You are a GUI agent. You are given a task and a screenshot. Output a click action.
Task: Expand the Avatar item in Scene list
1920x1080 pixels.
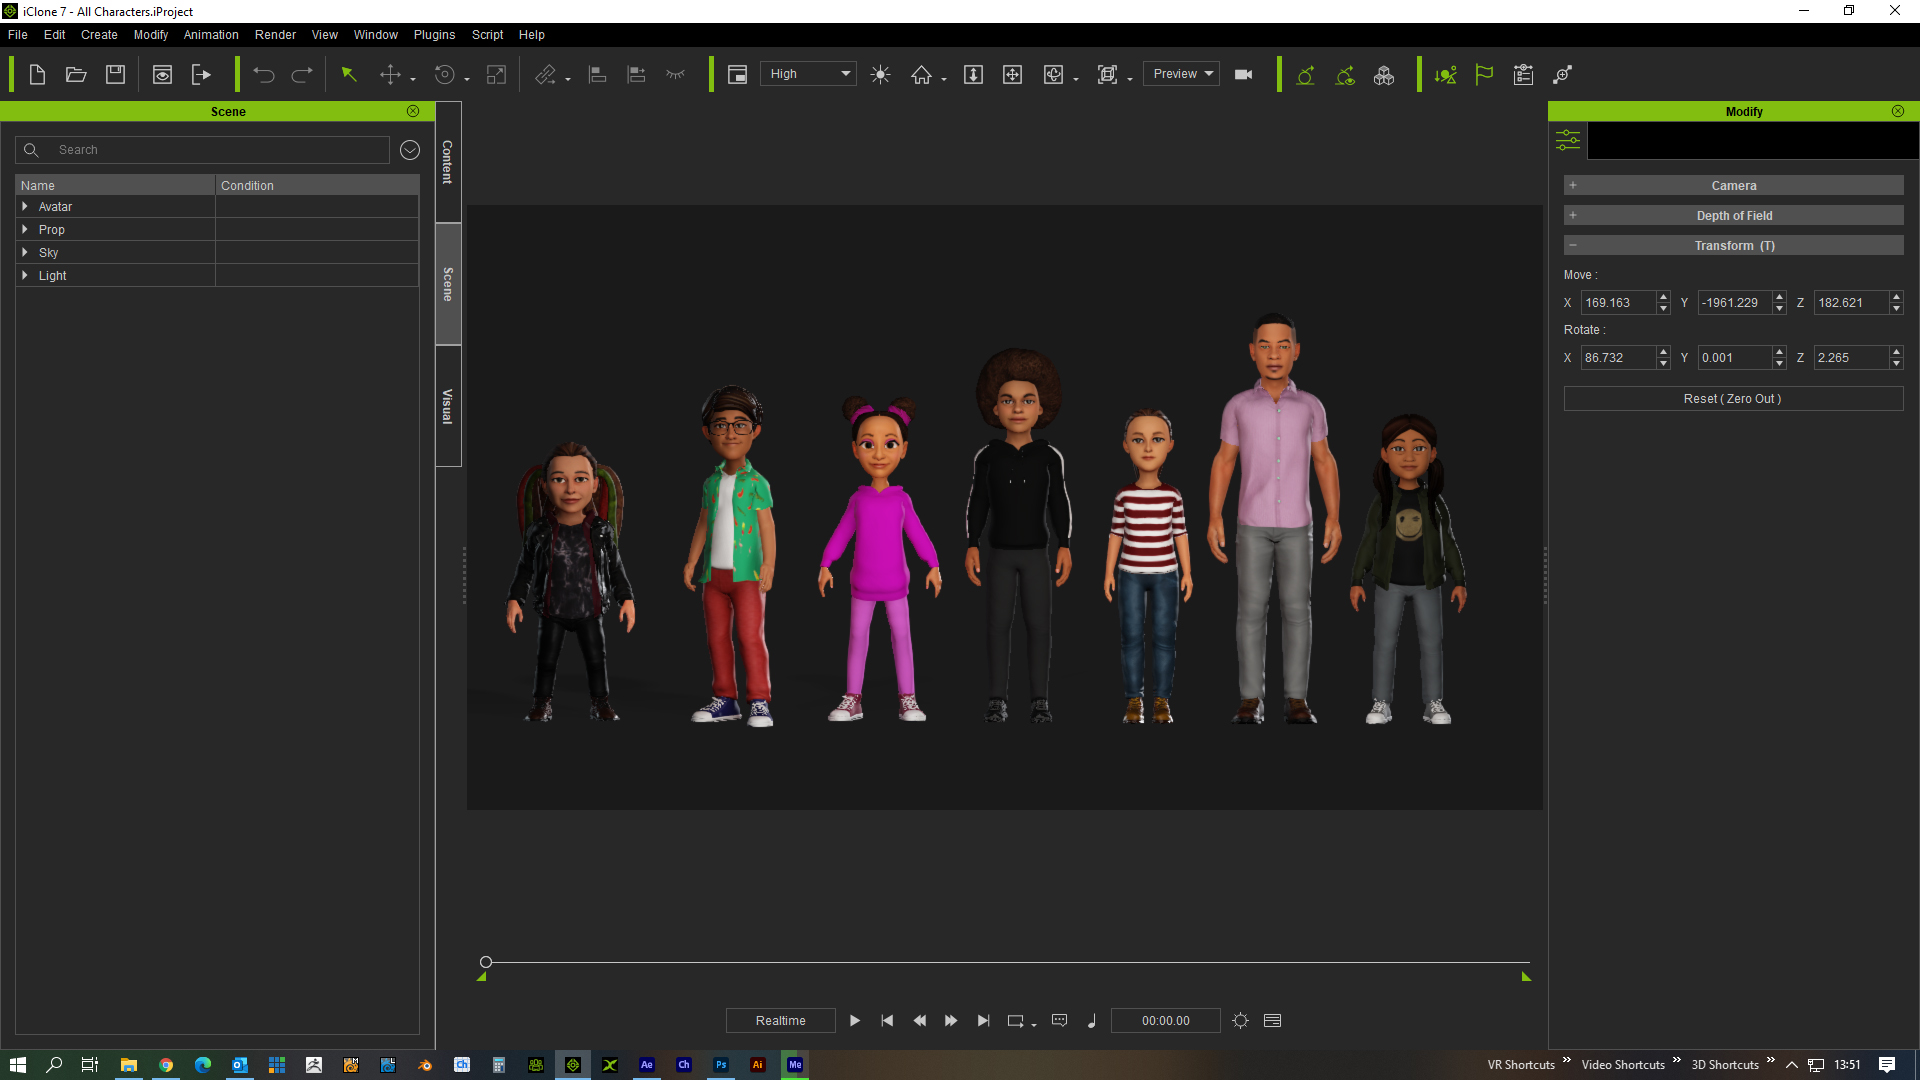tap(24, 207)
